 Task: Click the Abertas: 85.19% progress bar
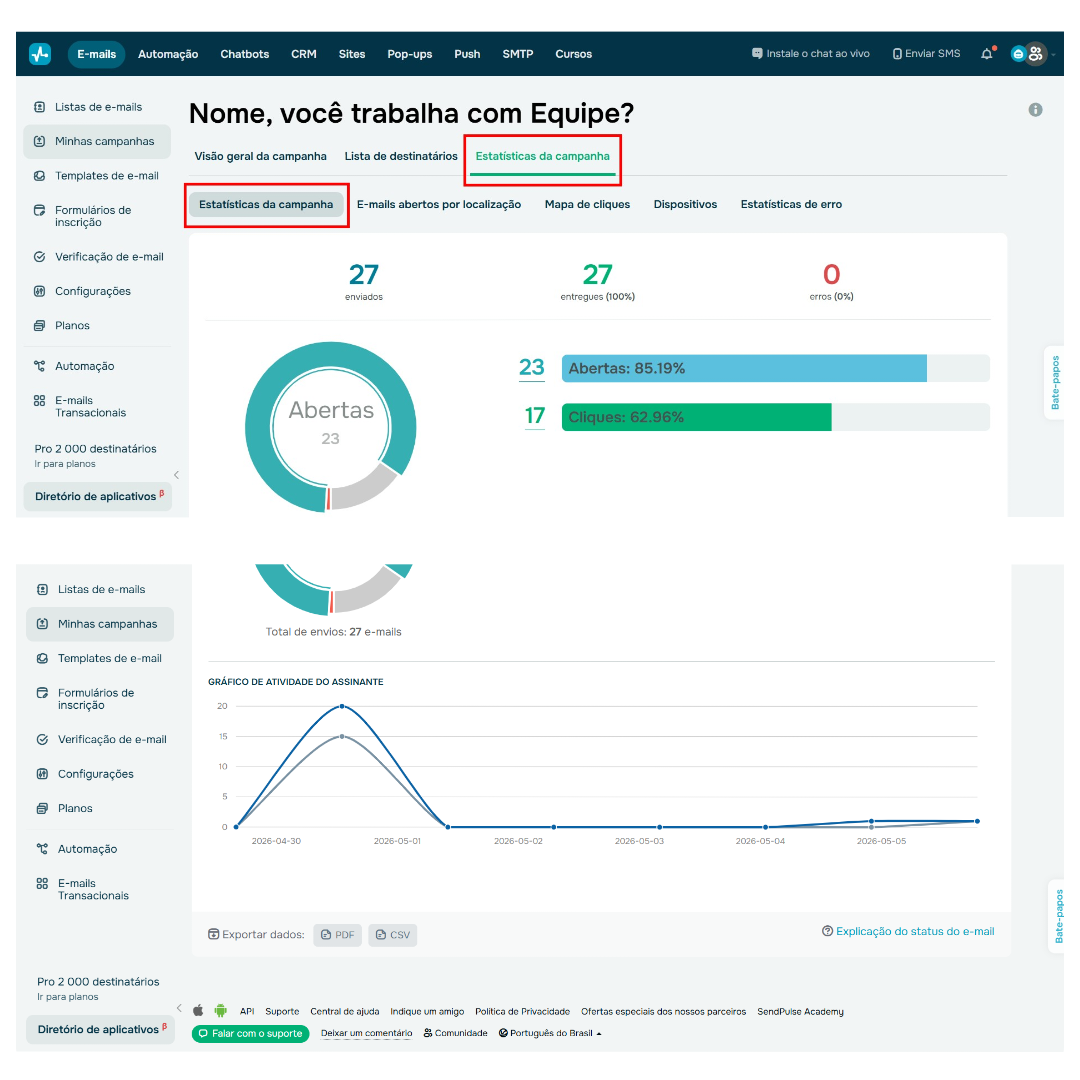tap(776, 368)
